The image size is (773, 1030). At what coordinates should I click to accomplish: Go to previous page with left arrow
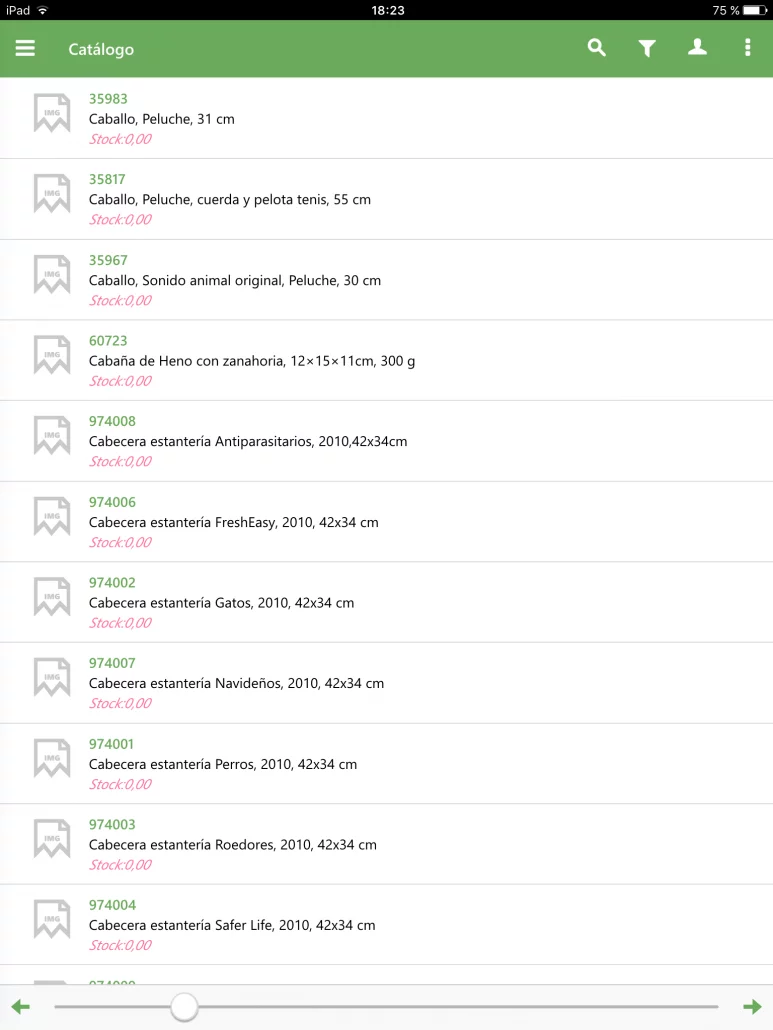(21, 1006)
